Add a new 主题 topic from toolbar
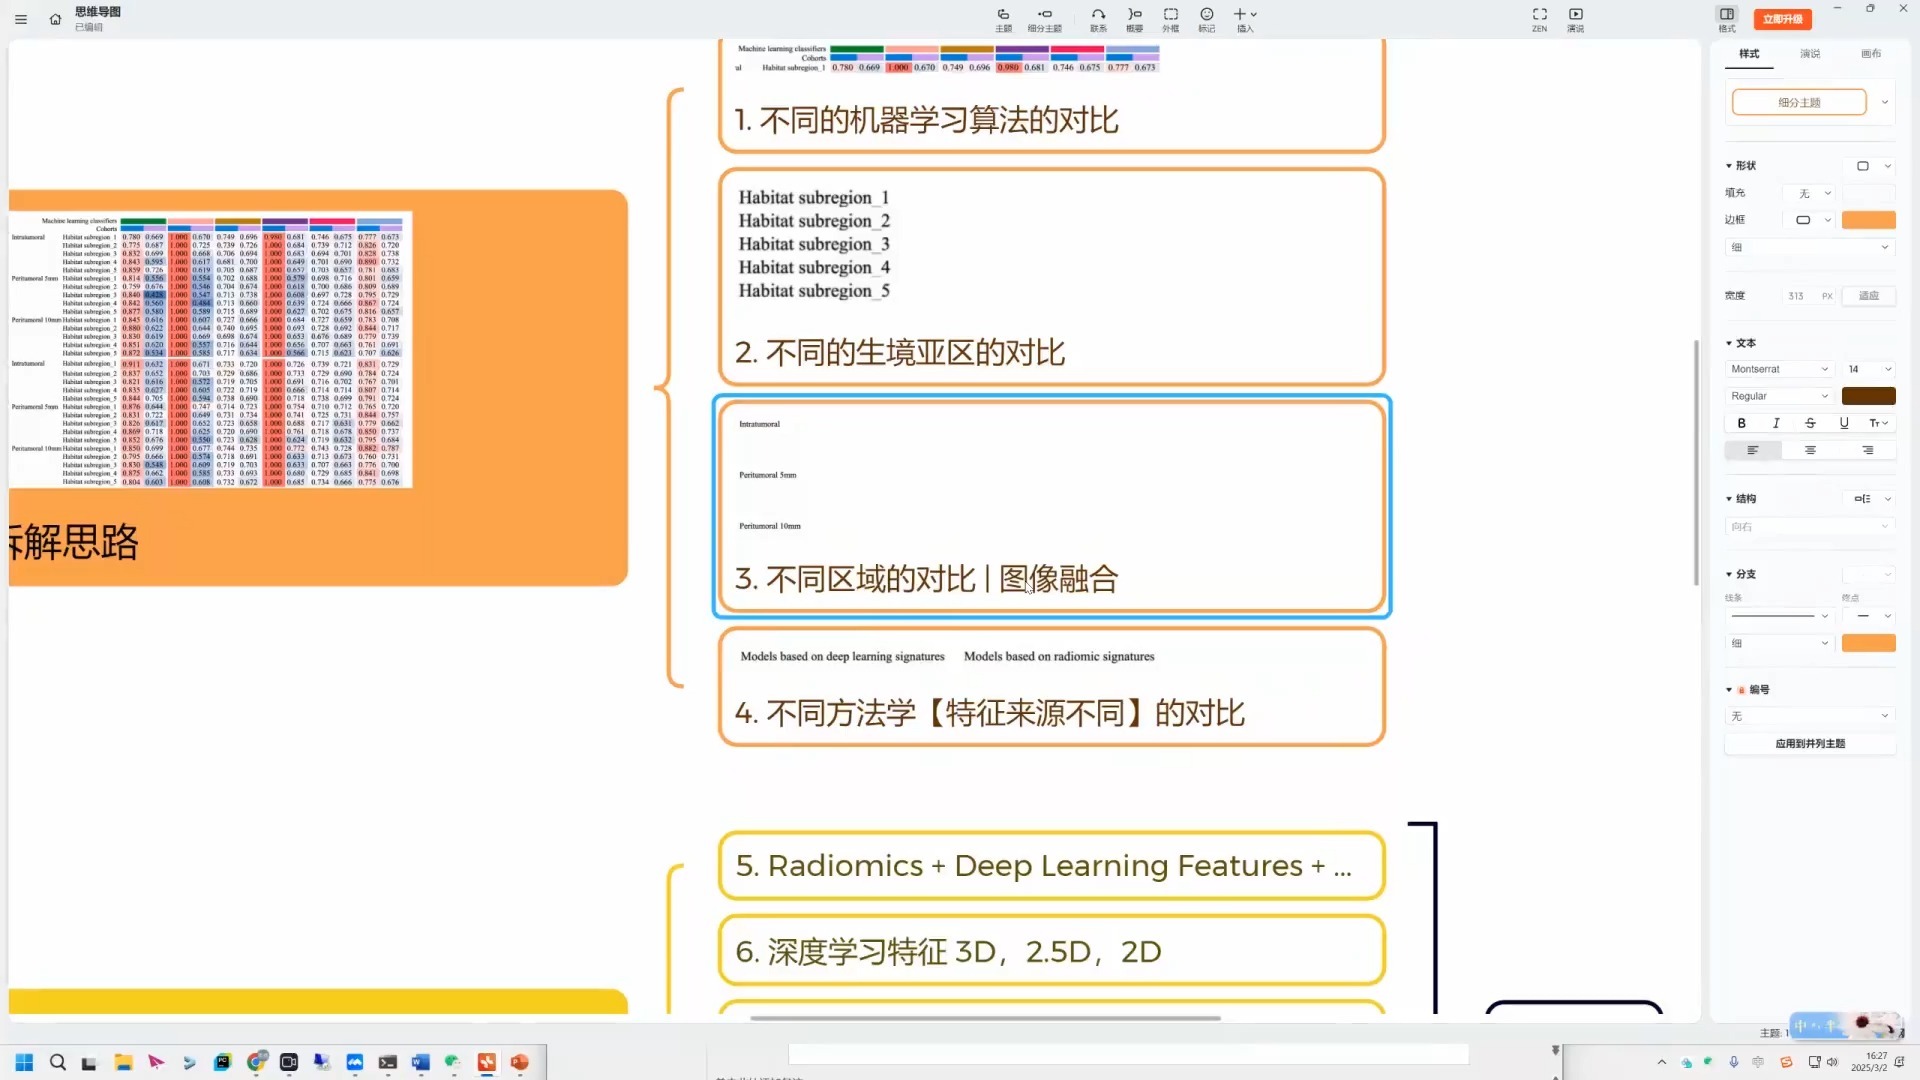Image resolution: width=1920 pixels, height=1080 pixels. point(1003,19)
